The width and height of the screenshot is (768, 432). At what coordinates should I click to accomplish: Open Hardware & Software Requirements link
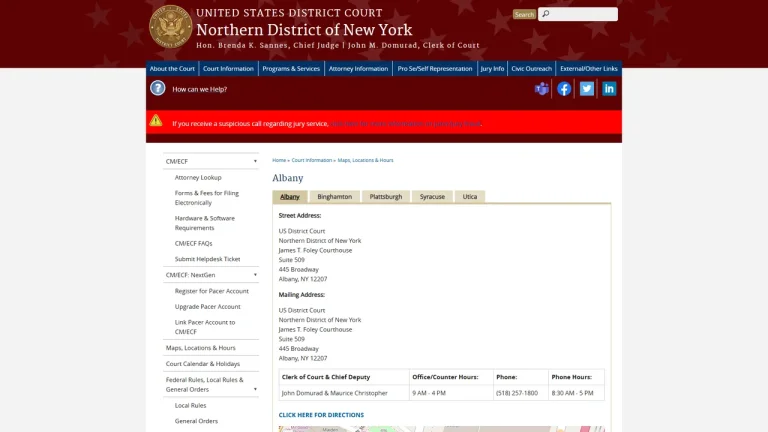[x=205, y=223]
